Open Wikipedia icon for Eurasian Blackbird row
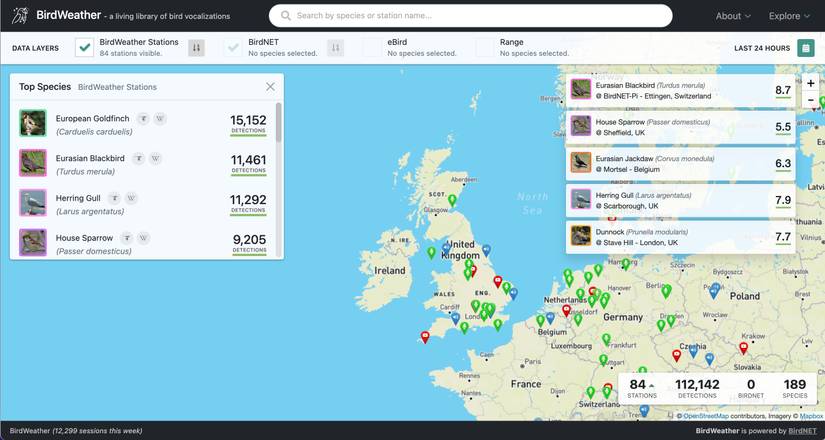825x440 pixels. 155,158
